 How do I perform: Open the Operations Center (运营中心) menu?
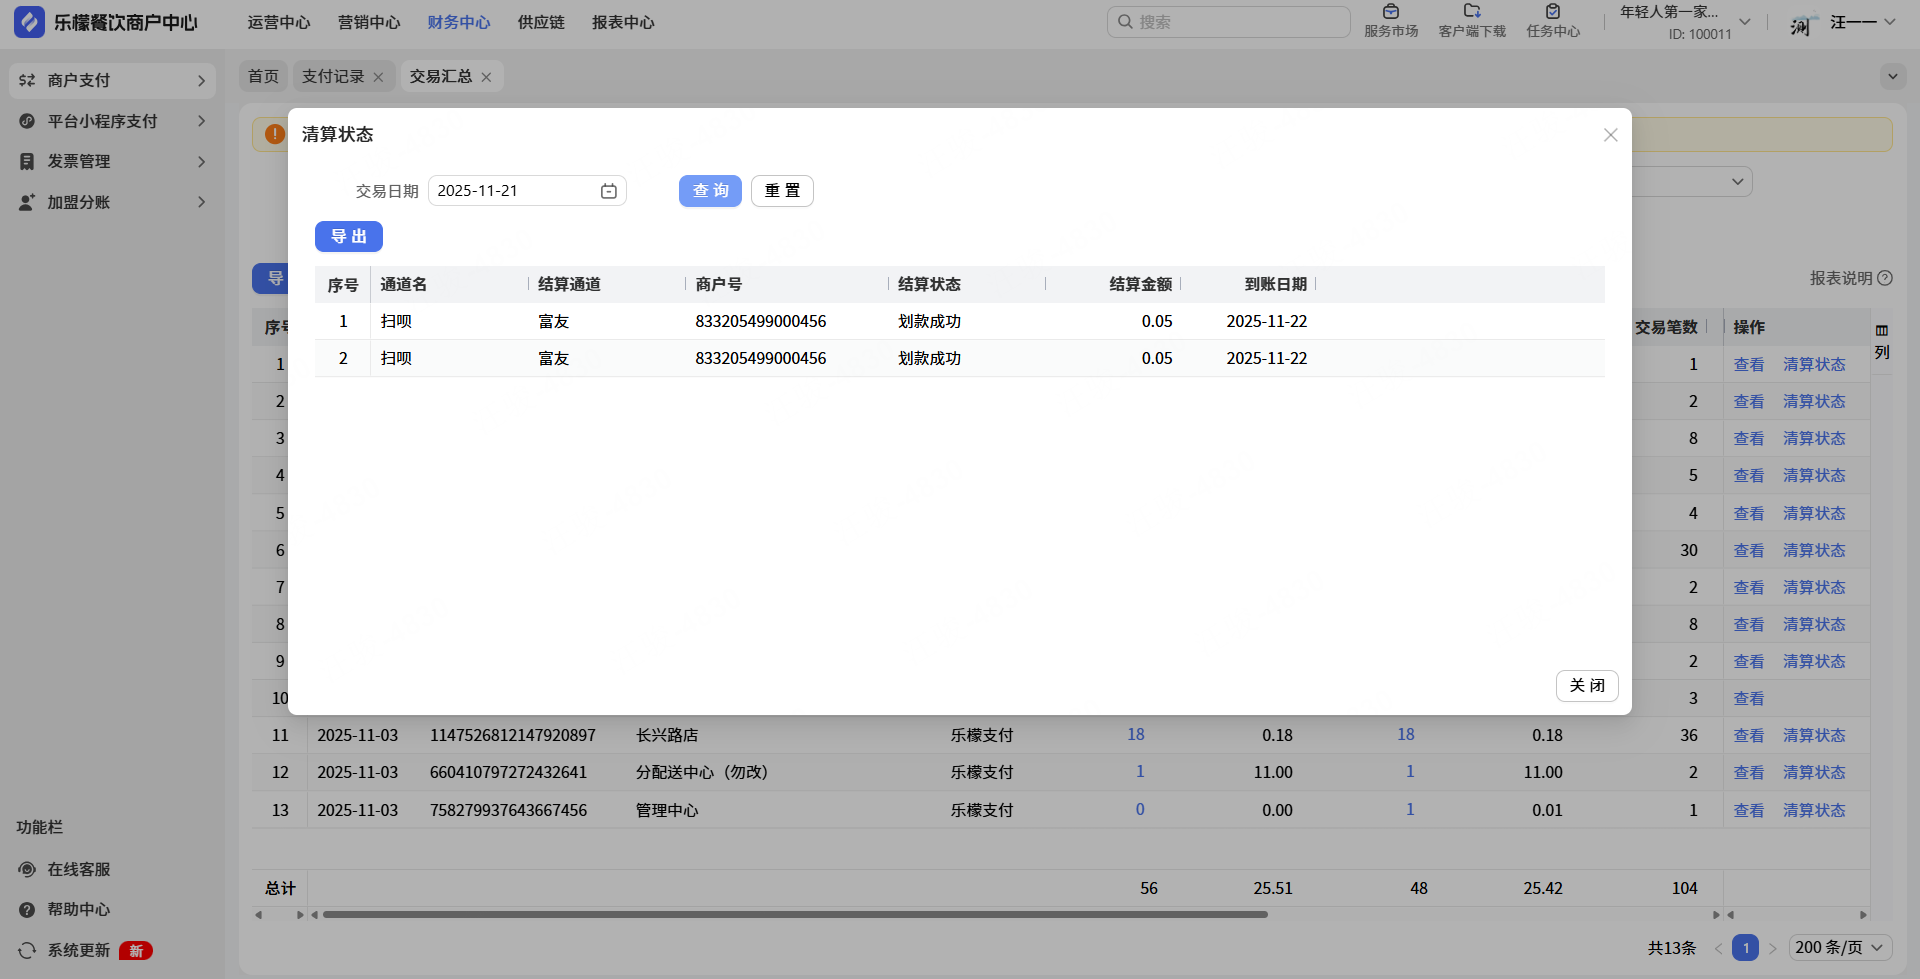[279, 22]
